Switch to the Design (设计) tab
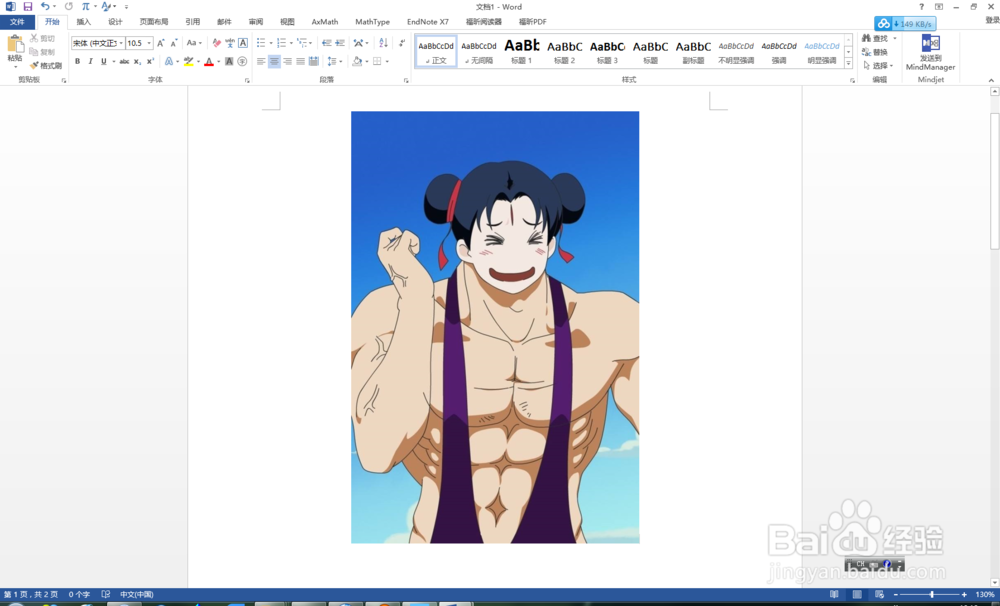The width and height of the screenshot is (1000, 606). (115, 22)
